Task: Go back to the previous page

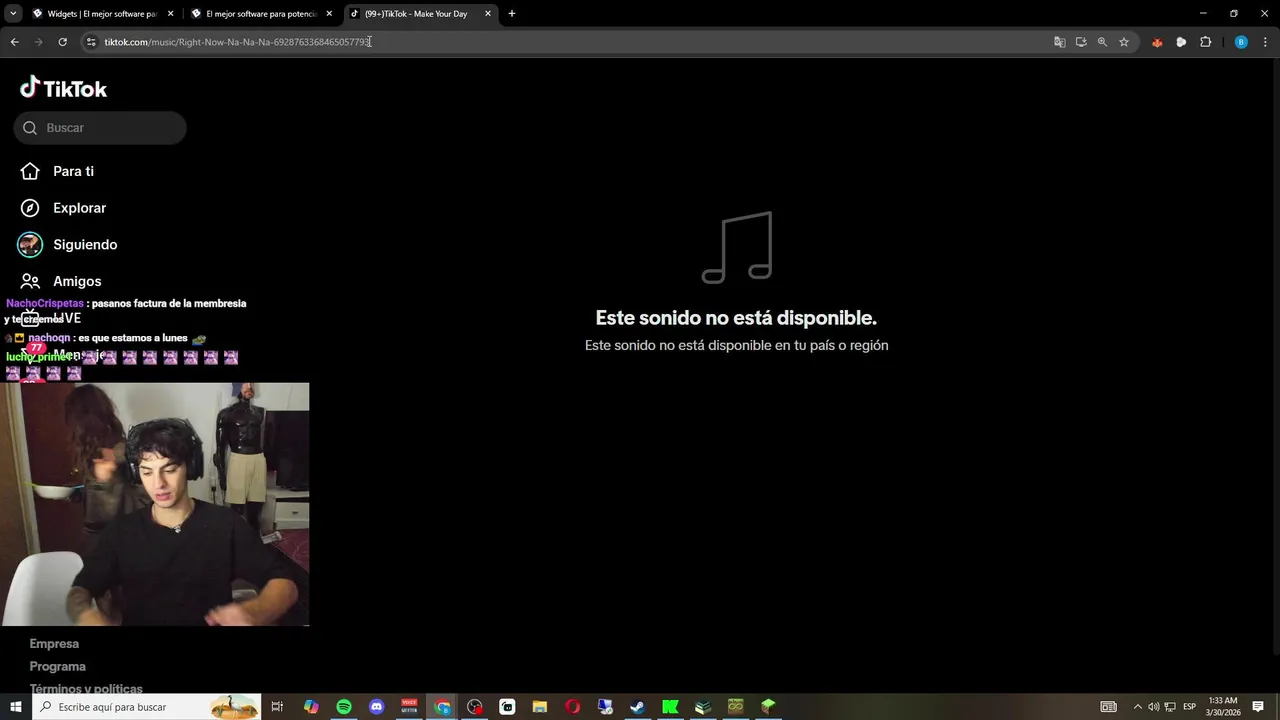Action: coord(14,42)
